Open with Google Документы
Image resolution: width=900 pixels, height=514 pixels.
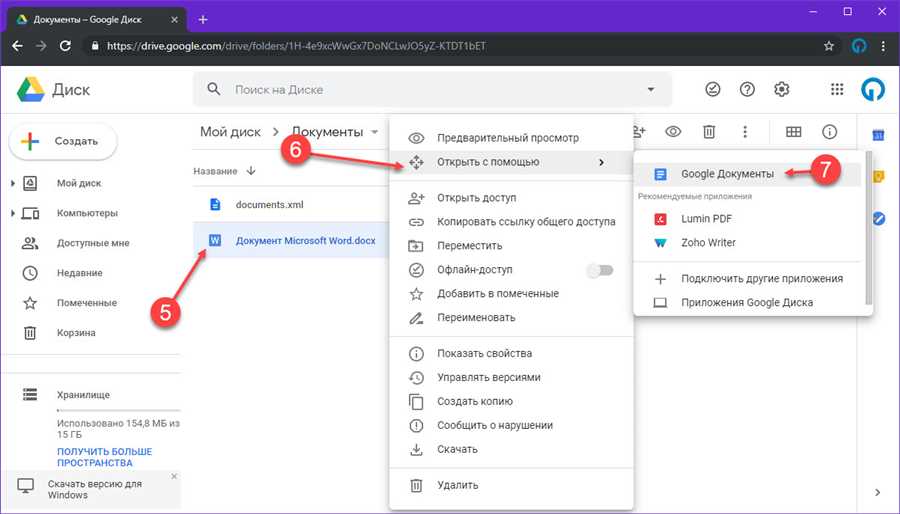tap(748, 174)
